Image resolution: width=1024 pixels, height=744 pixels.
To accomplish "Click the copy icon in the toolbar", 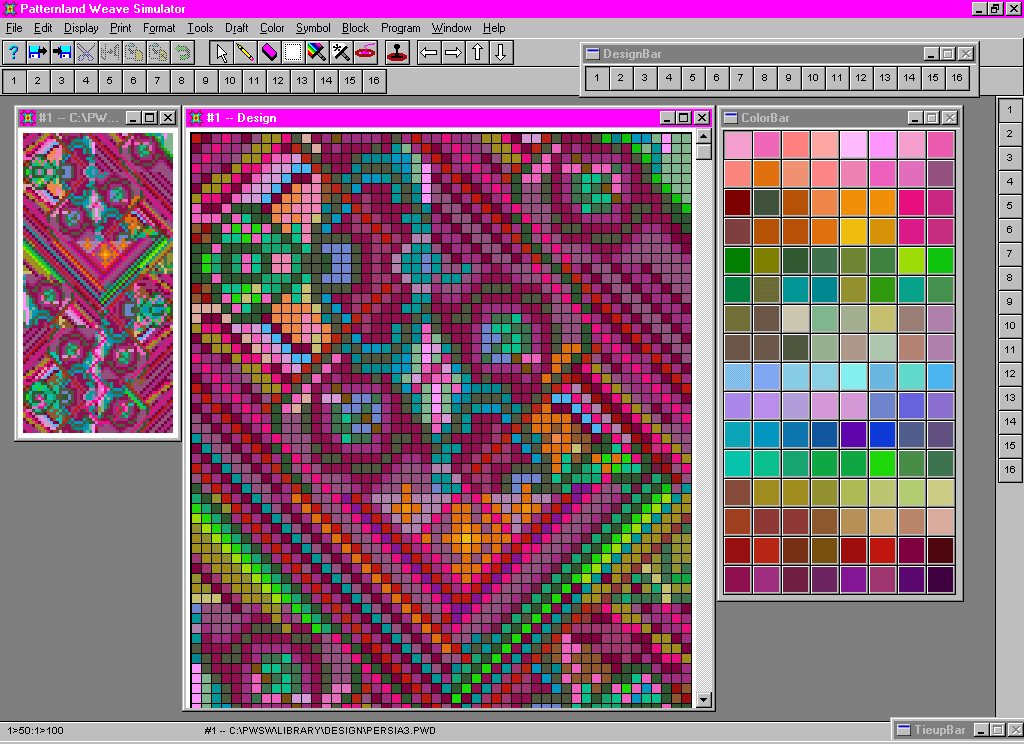I will click(135, 52).
